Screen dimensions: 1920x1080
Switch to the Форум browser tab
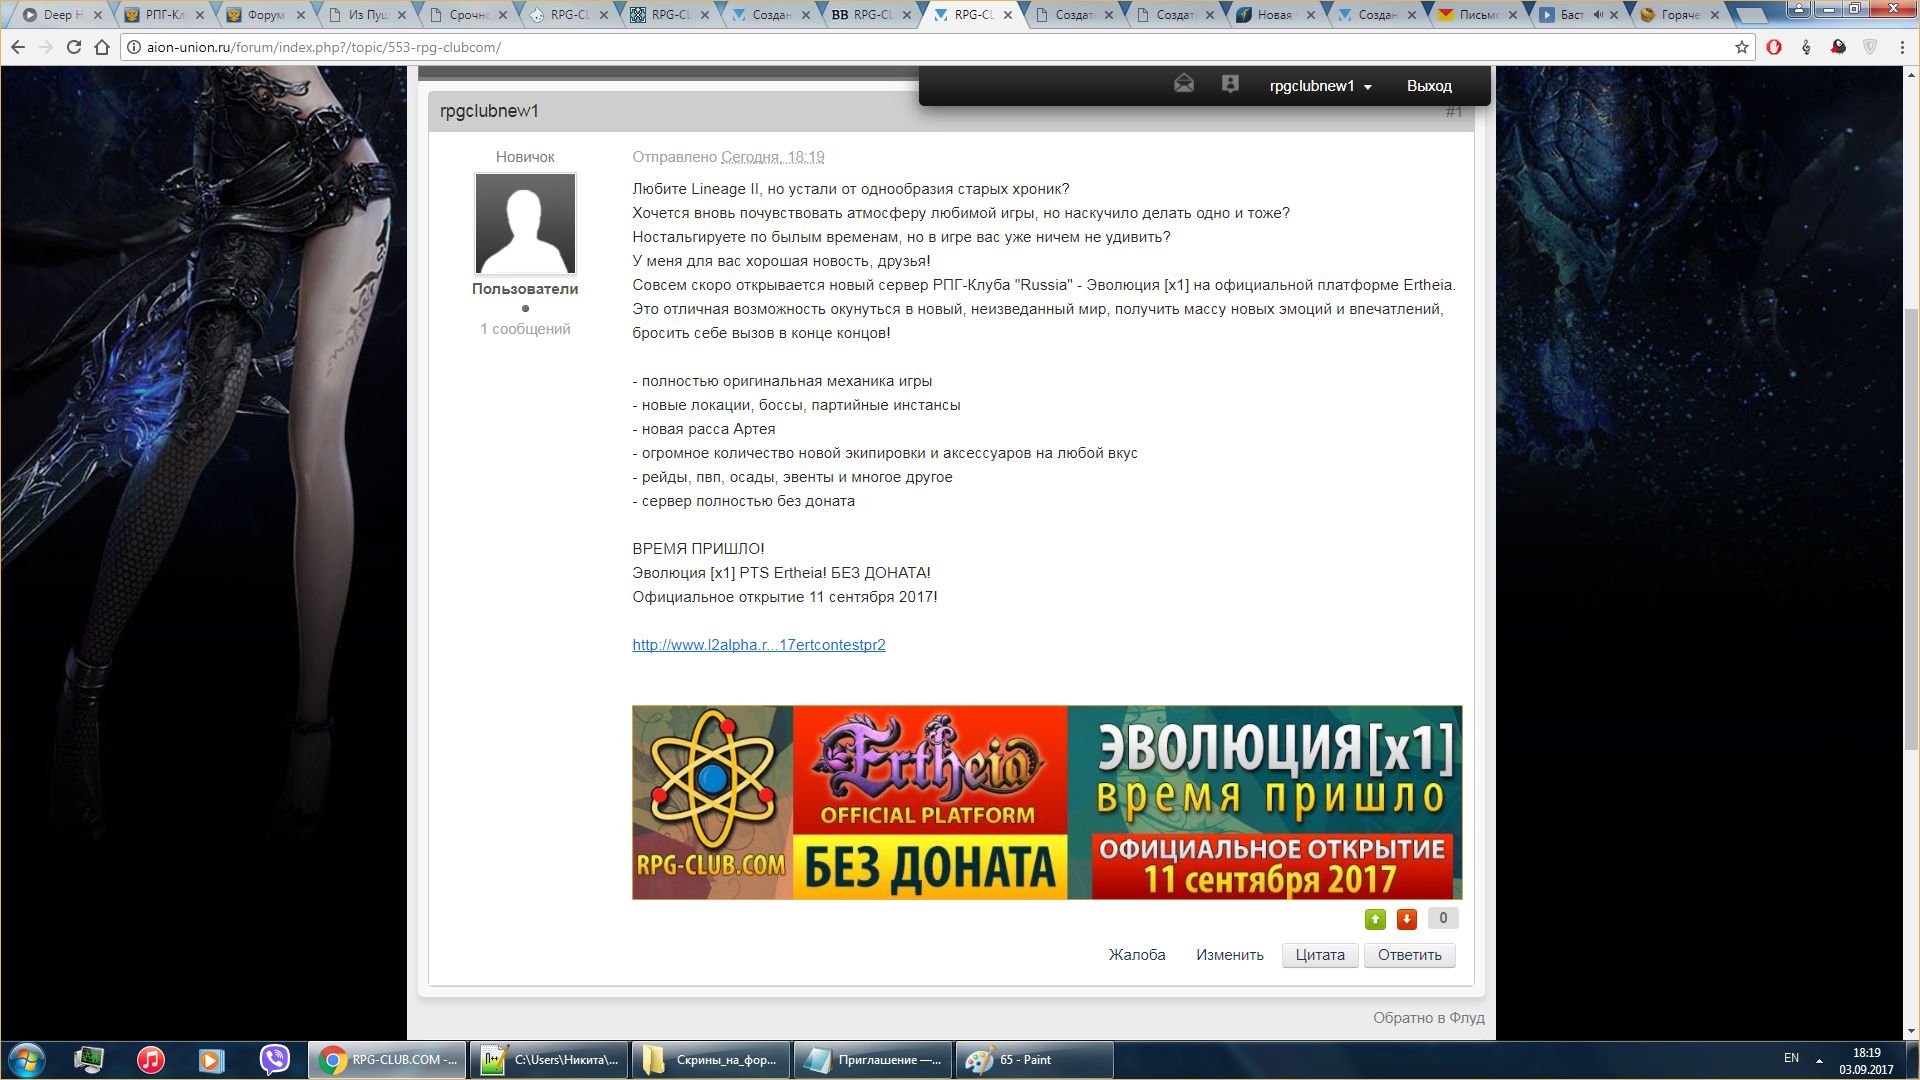click(264, 15)
